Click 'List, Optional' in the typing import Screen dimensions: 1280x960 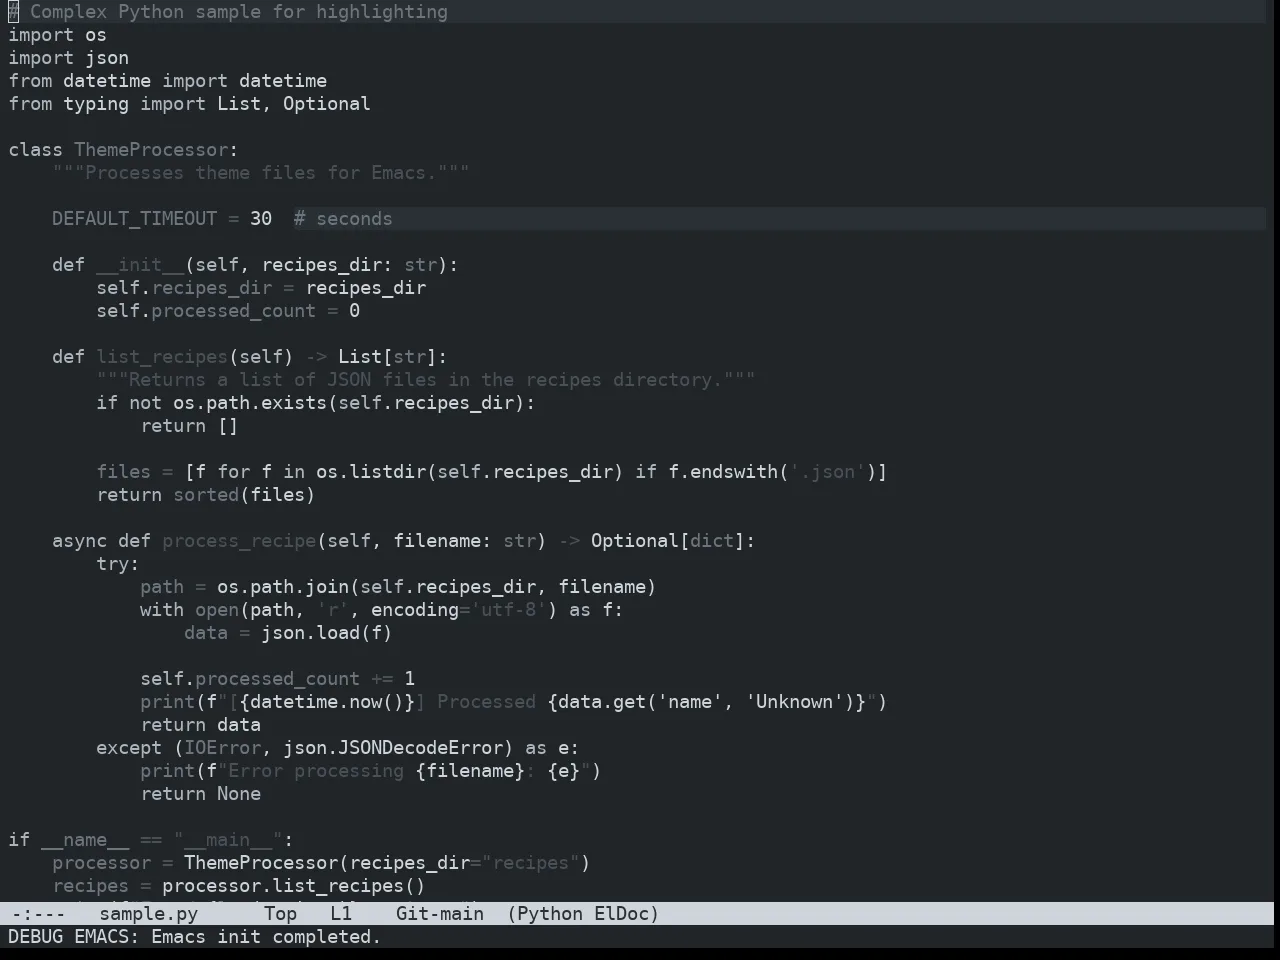(293, 104)
